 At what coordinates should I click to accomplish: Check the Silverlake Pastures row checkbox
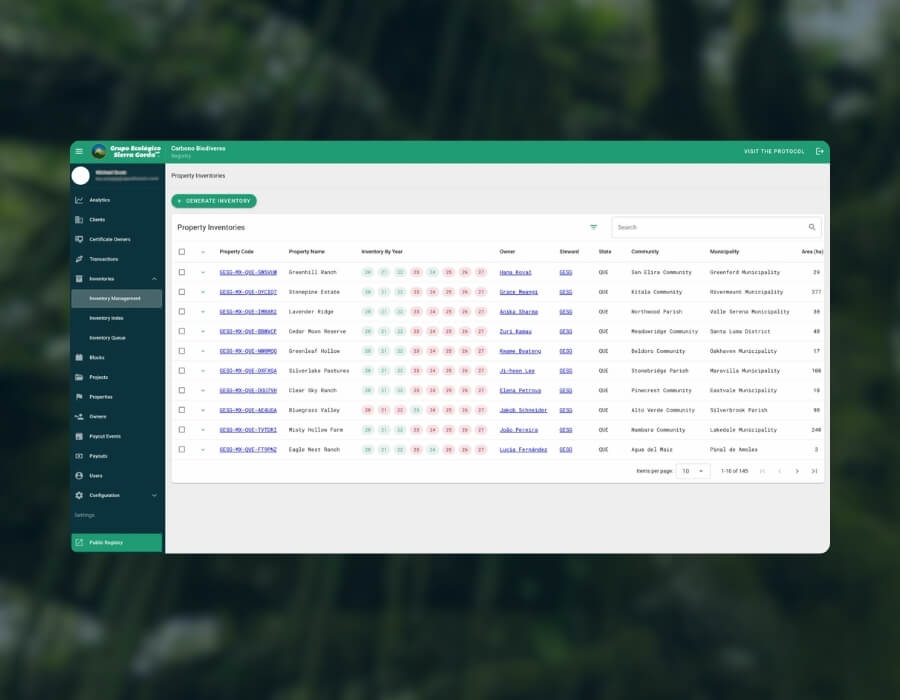point(182,371)
